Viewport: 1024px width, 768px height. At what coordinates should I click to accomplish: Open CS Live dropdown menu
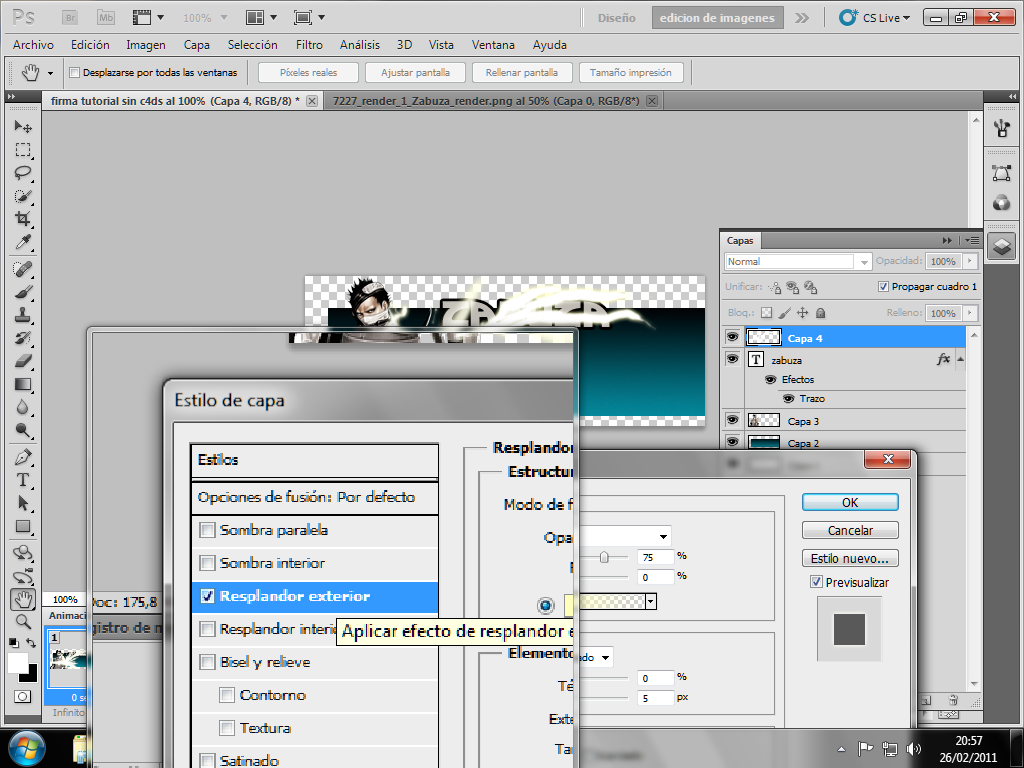pos(875,18)
